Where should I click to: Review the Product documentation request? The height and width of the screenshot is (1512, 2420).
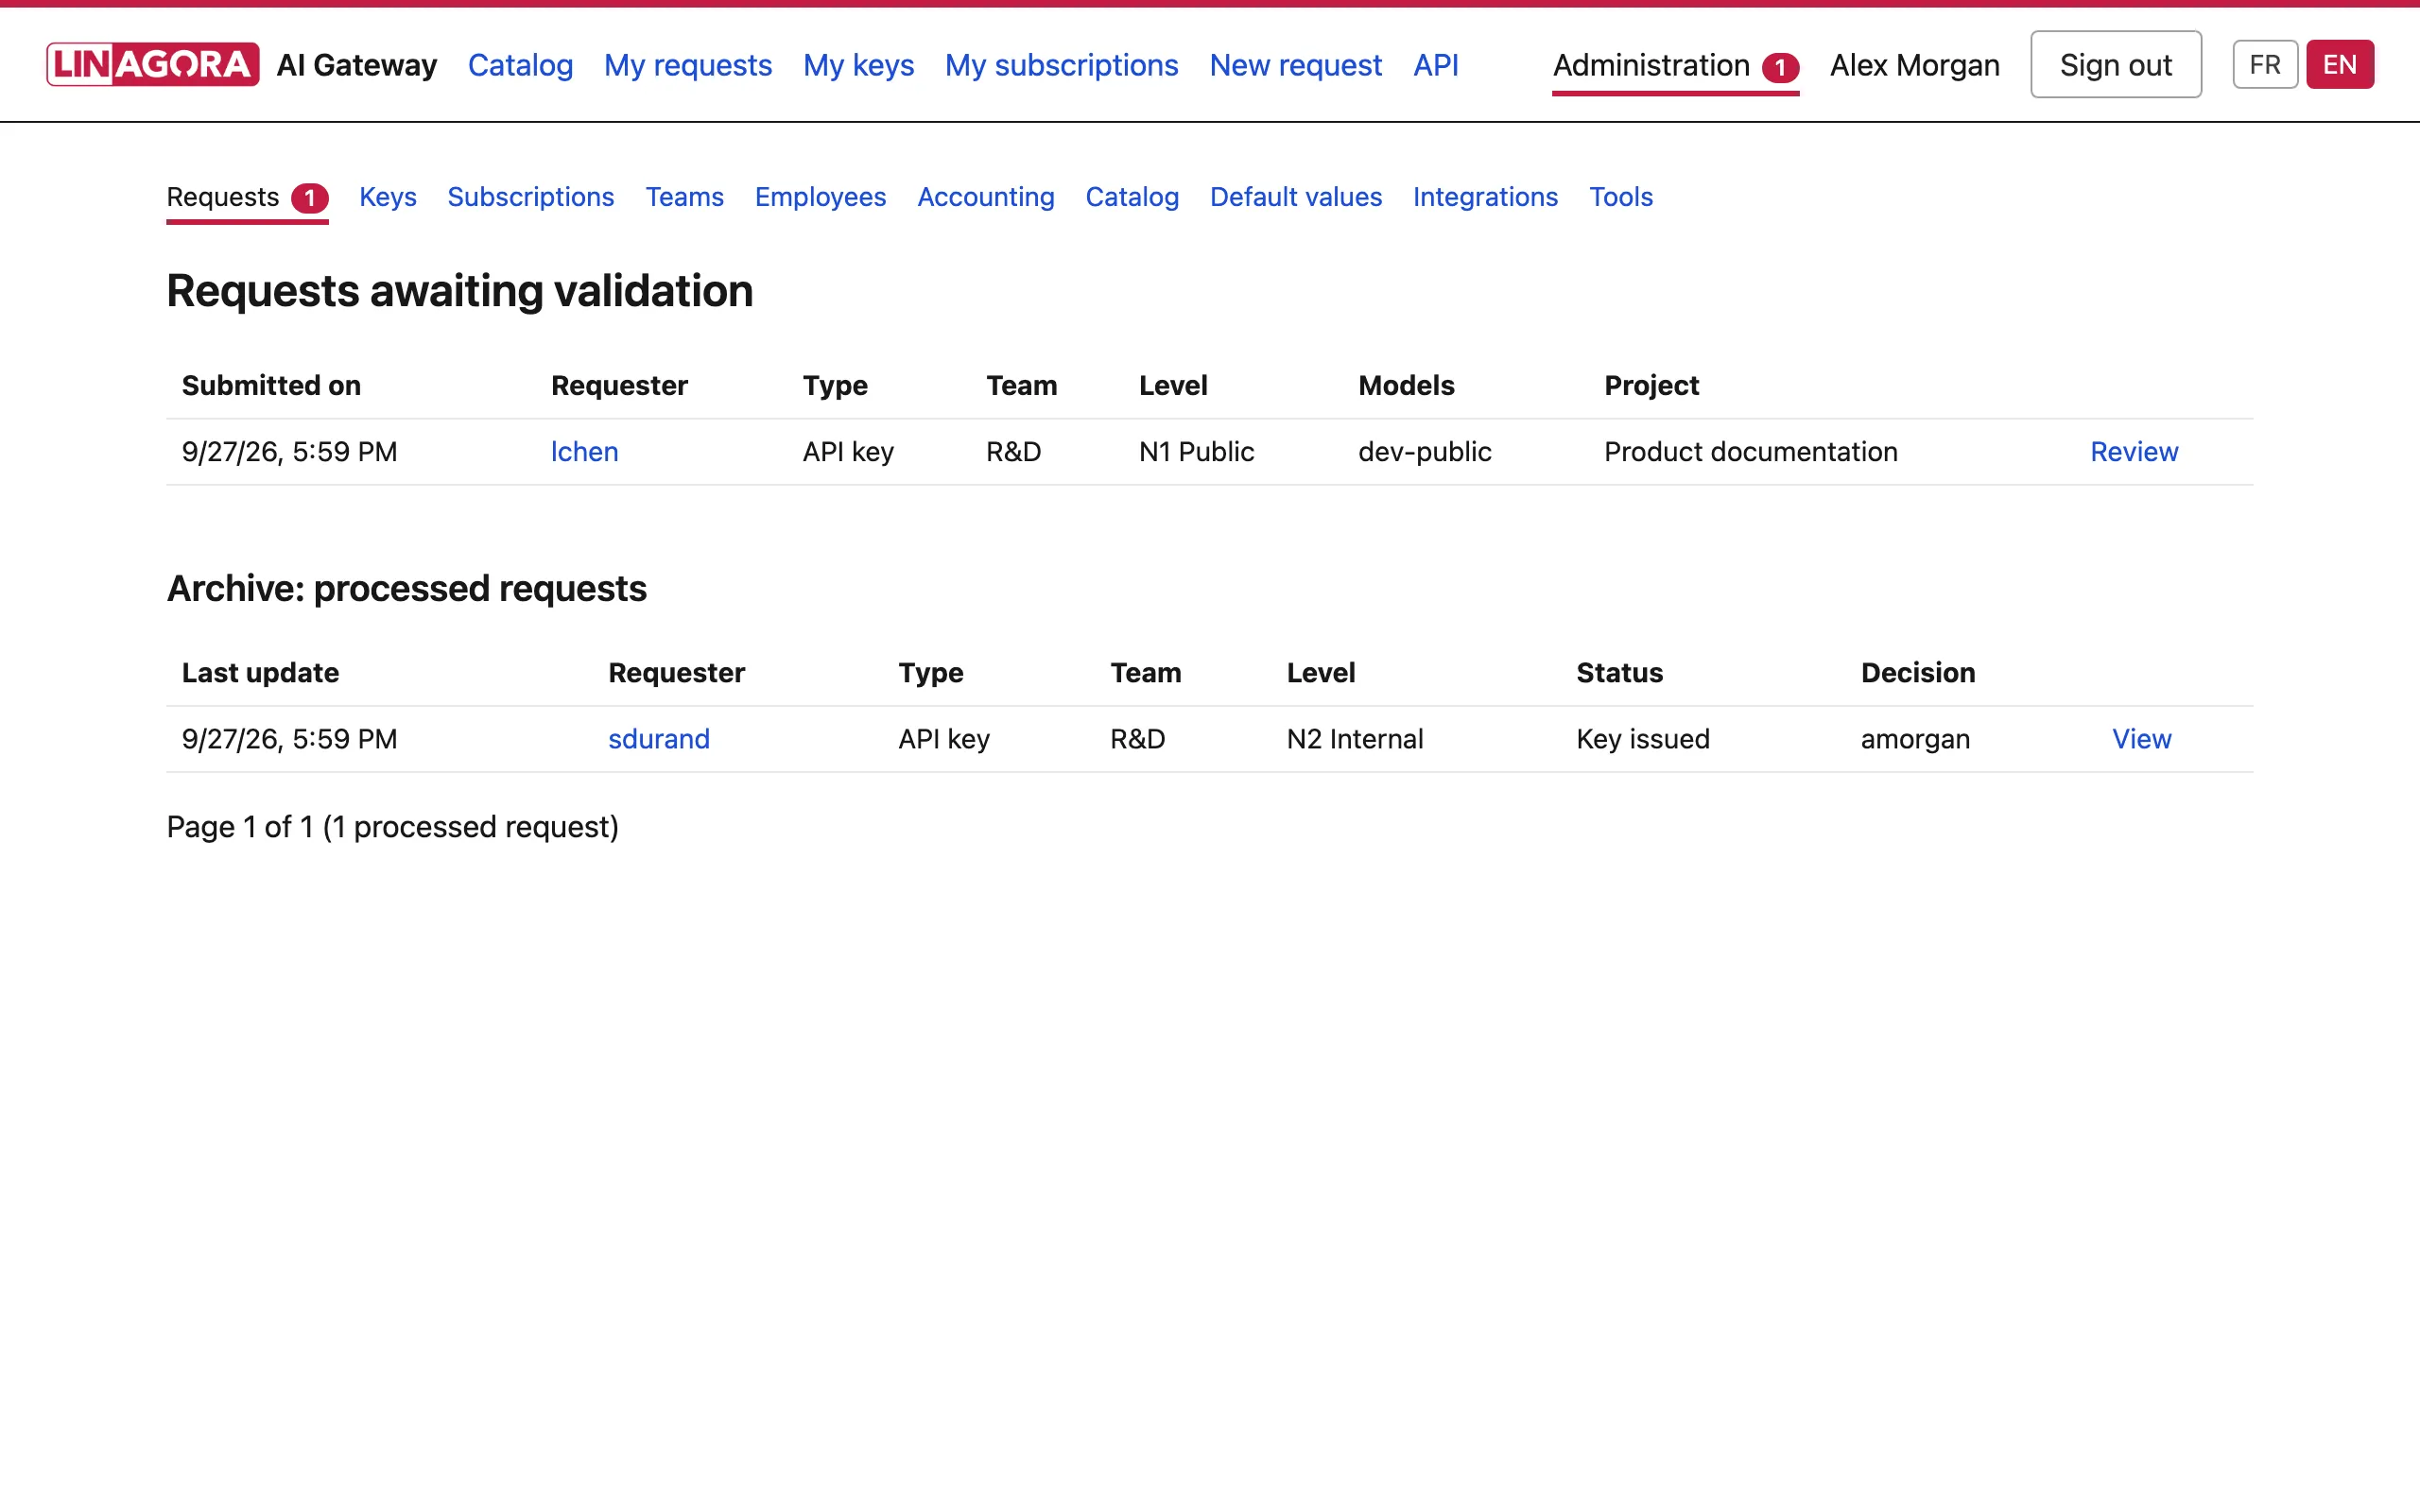pos(2134,452)
